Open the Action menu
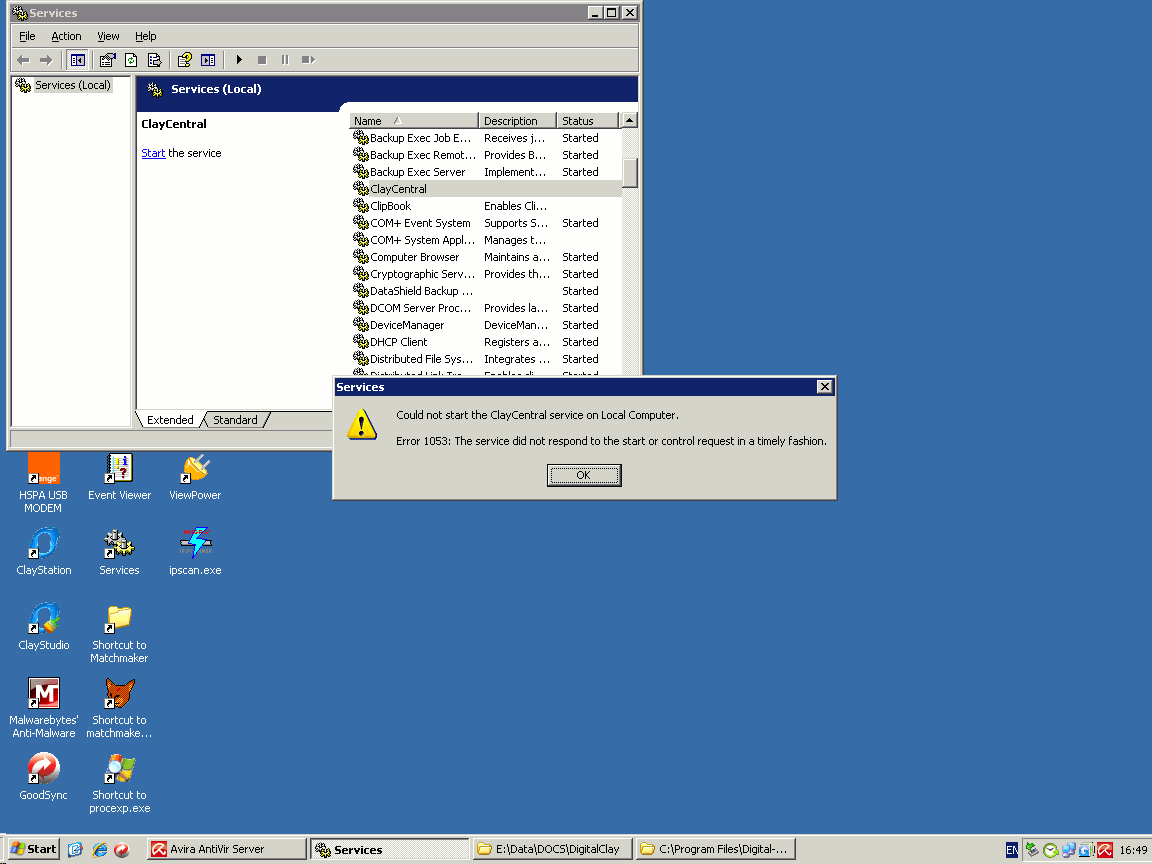This screenshot has height=864, width=1152. [x=66, y=36]
